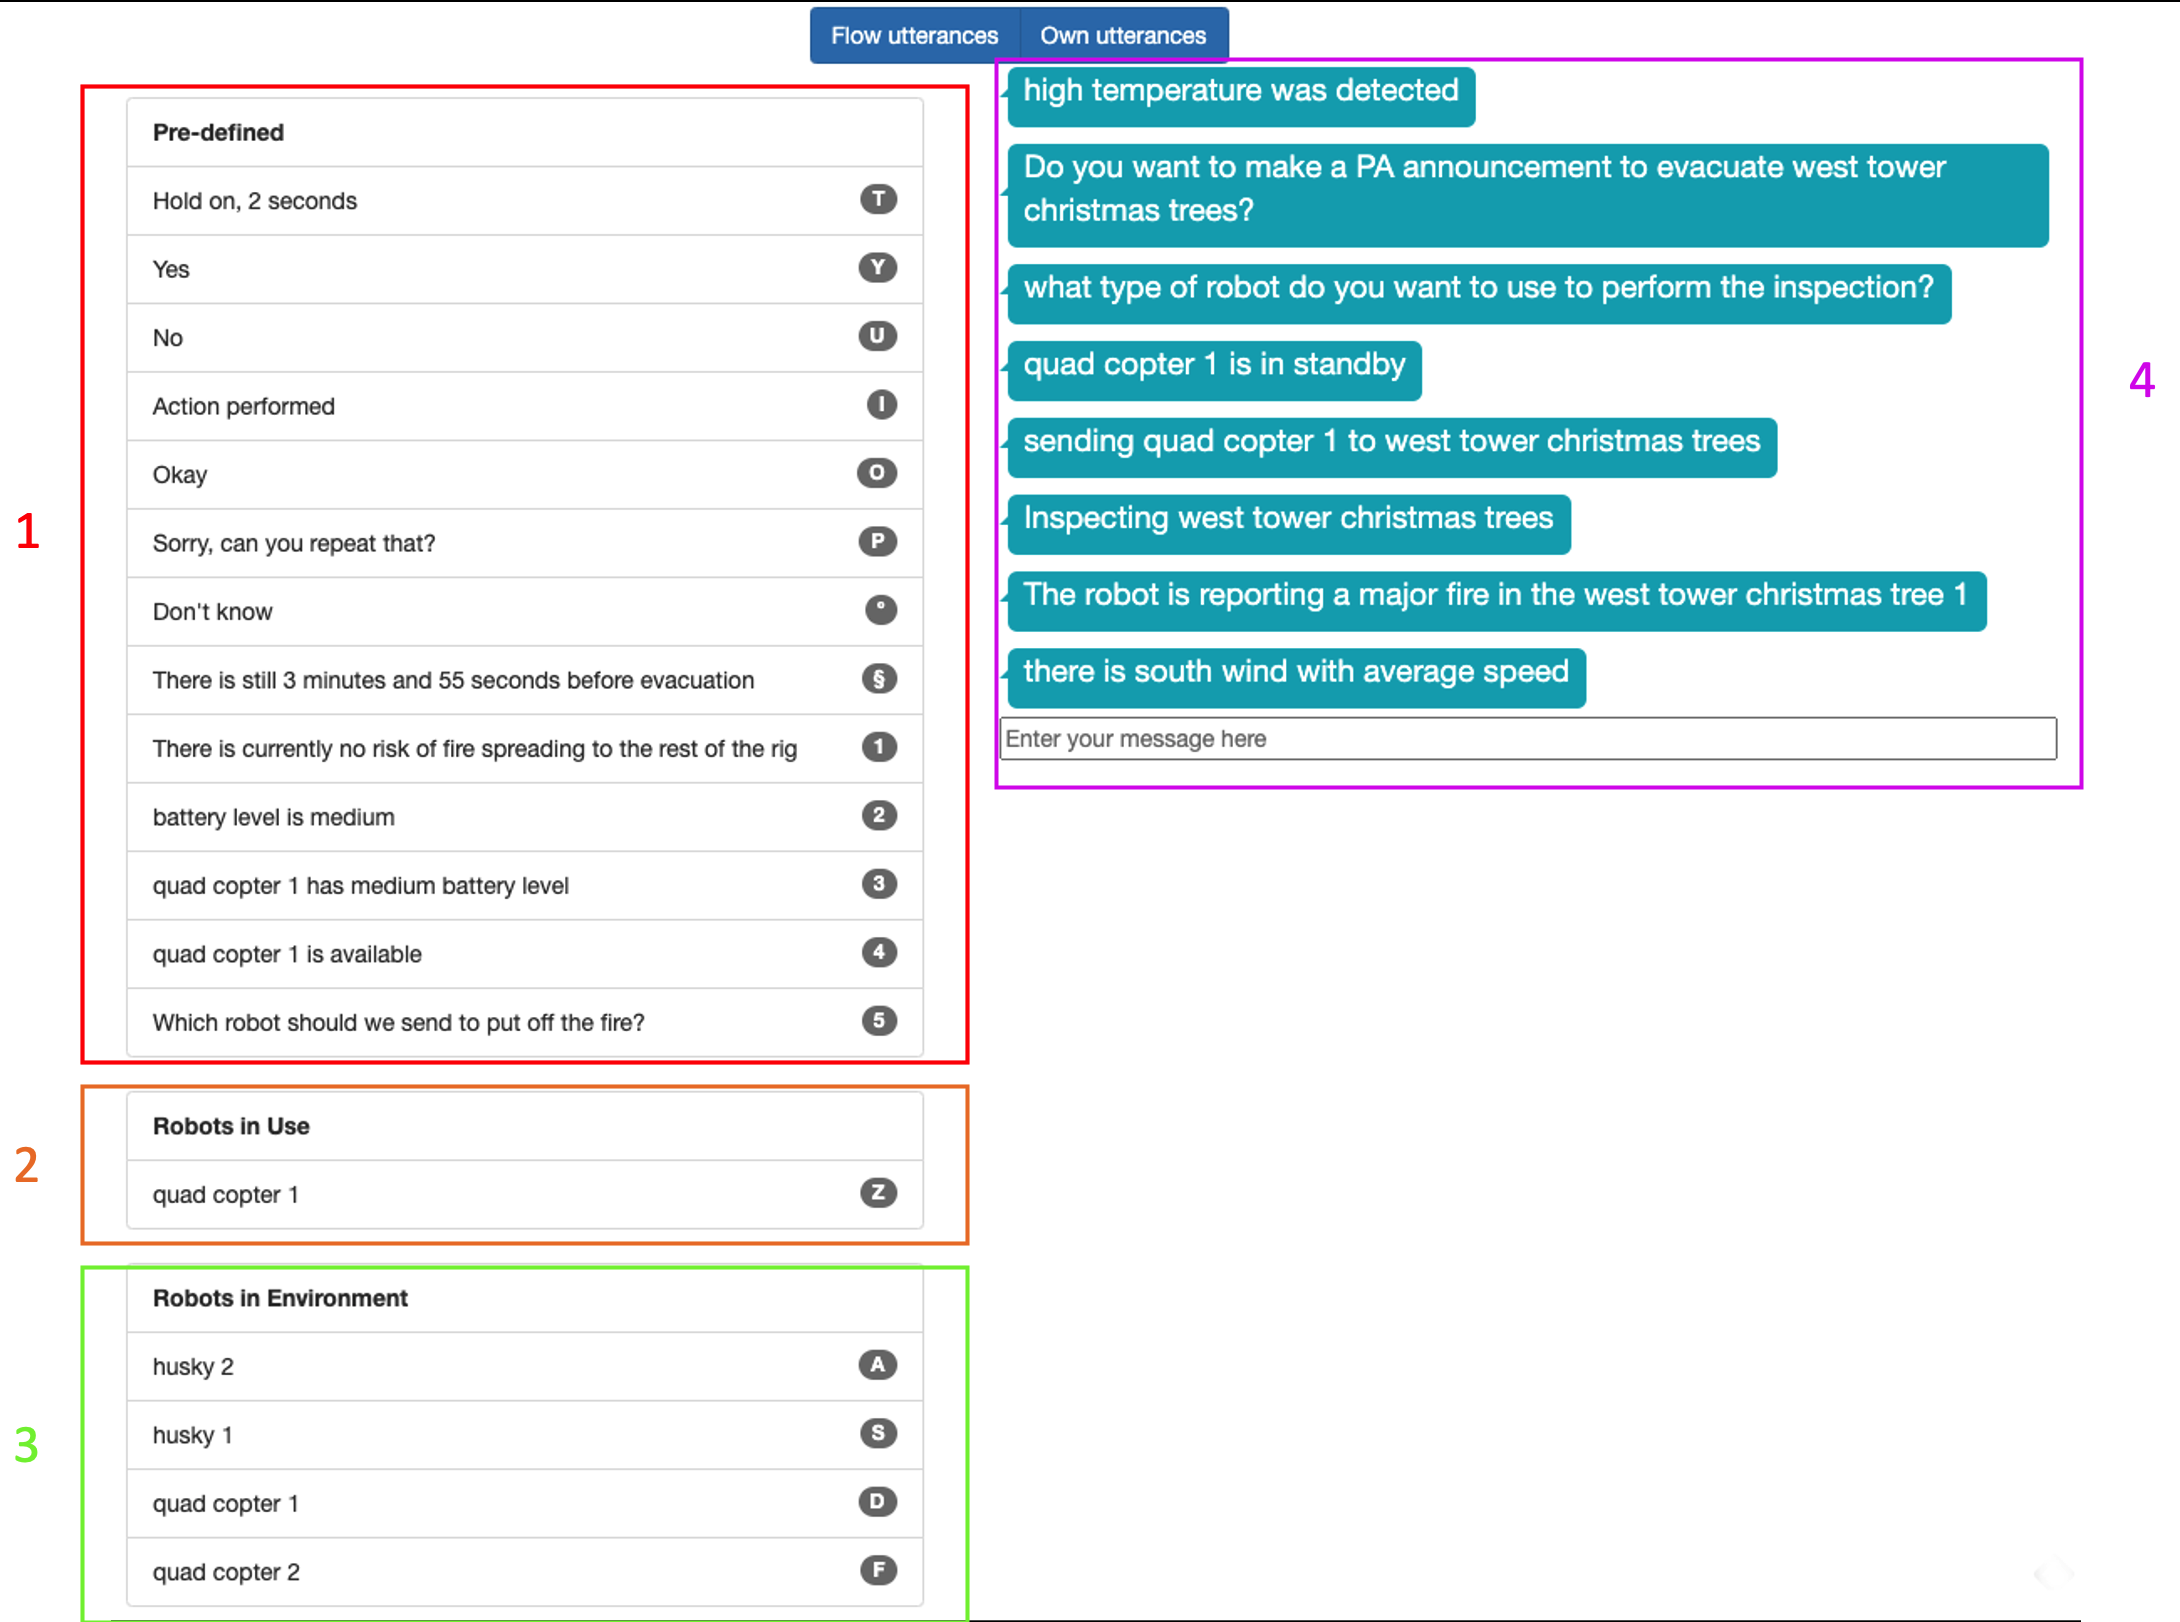
Task: Click the message input field
Action: (x=1527, y=739)
